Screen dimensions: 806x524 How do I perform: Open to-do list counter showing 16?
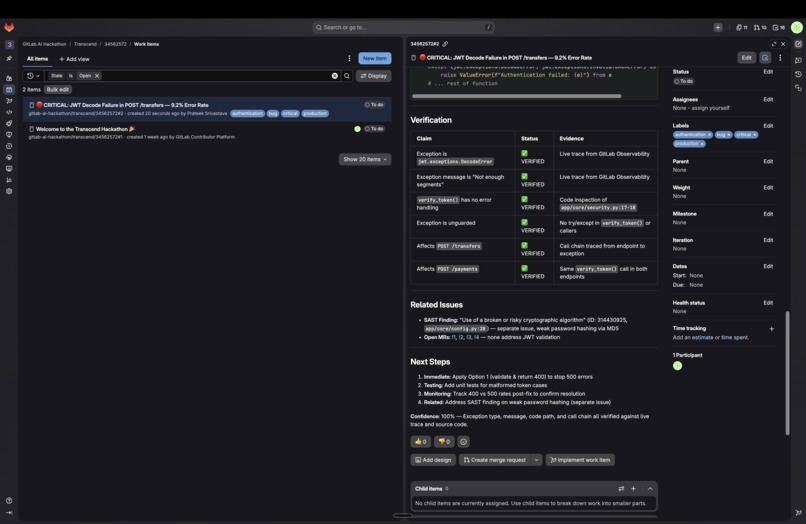(778, 27)
